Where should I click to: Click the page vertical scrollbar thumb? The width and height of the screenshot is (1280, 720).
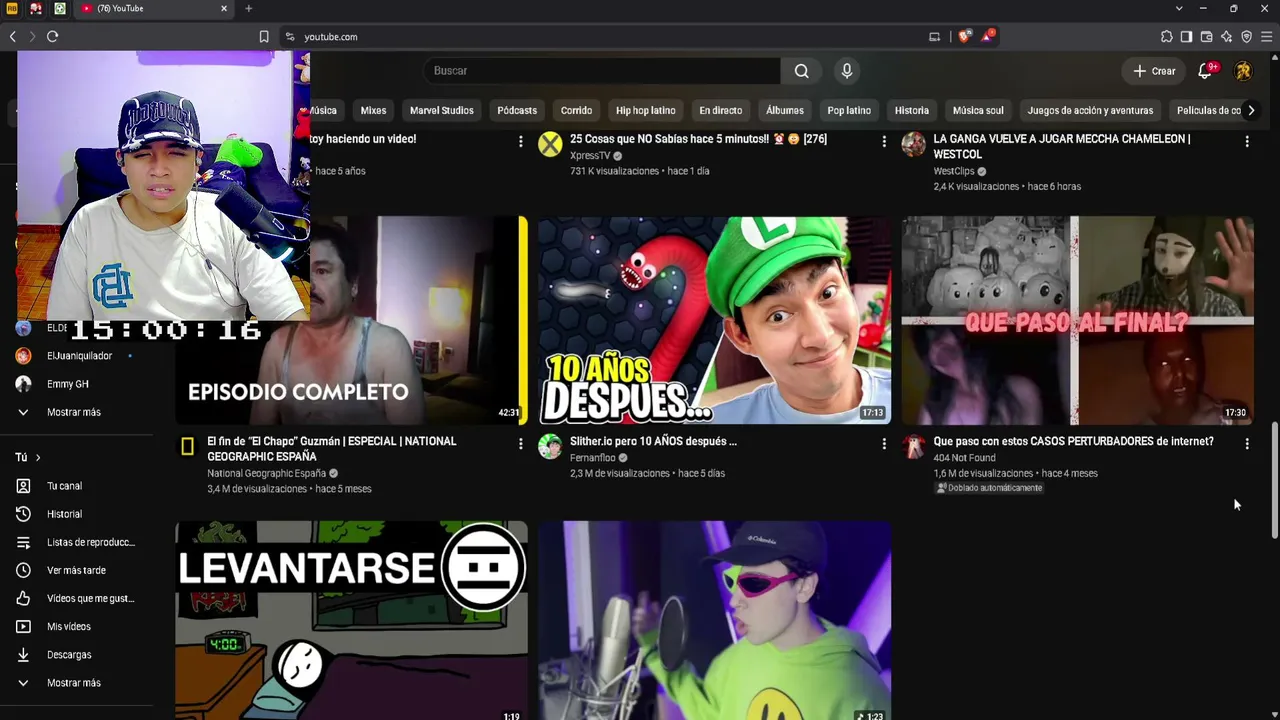point(1274,481)
